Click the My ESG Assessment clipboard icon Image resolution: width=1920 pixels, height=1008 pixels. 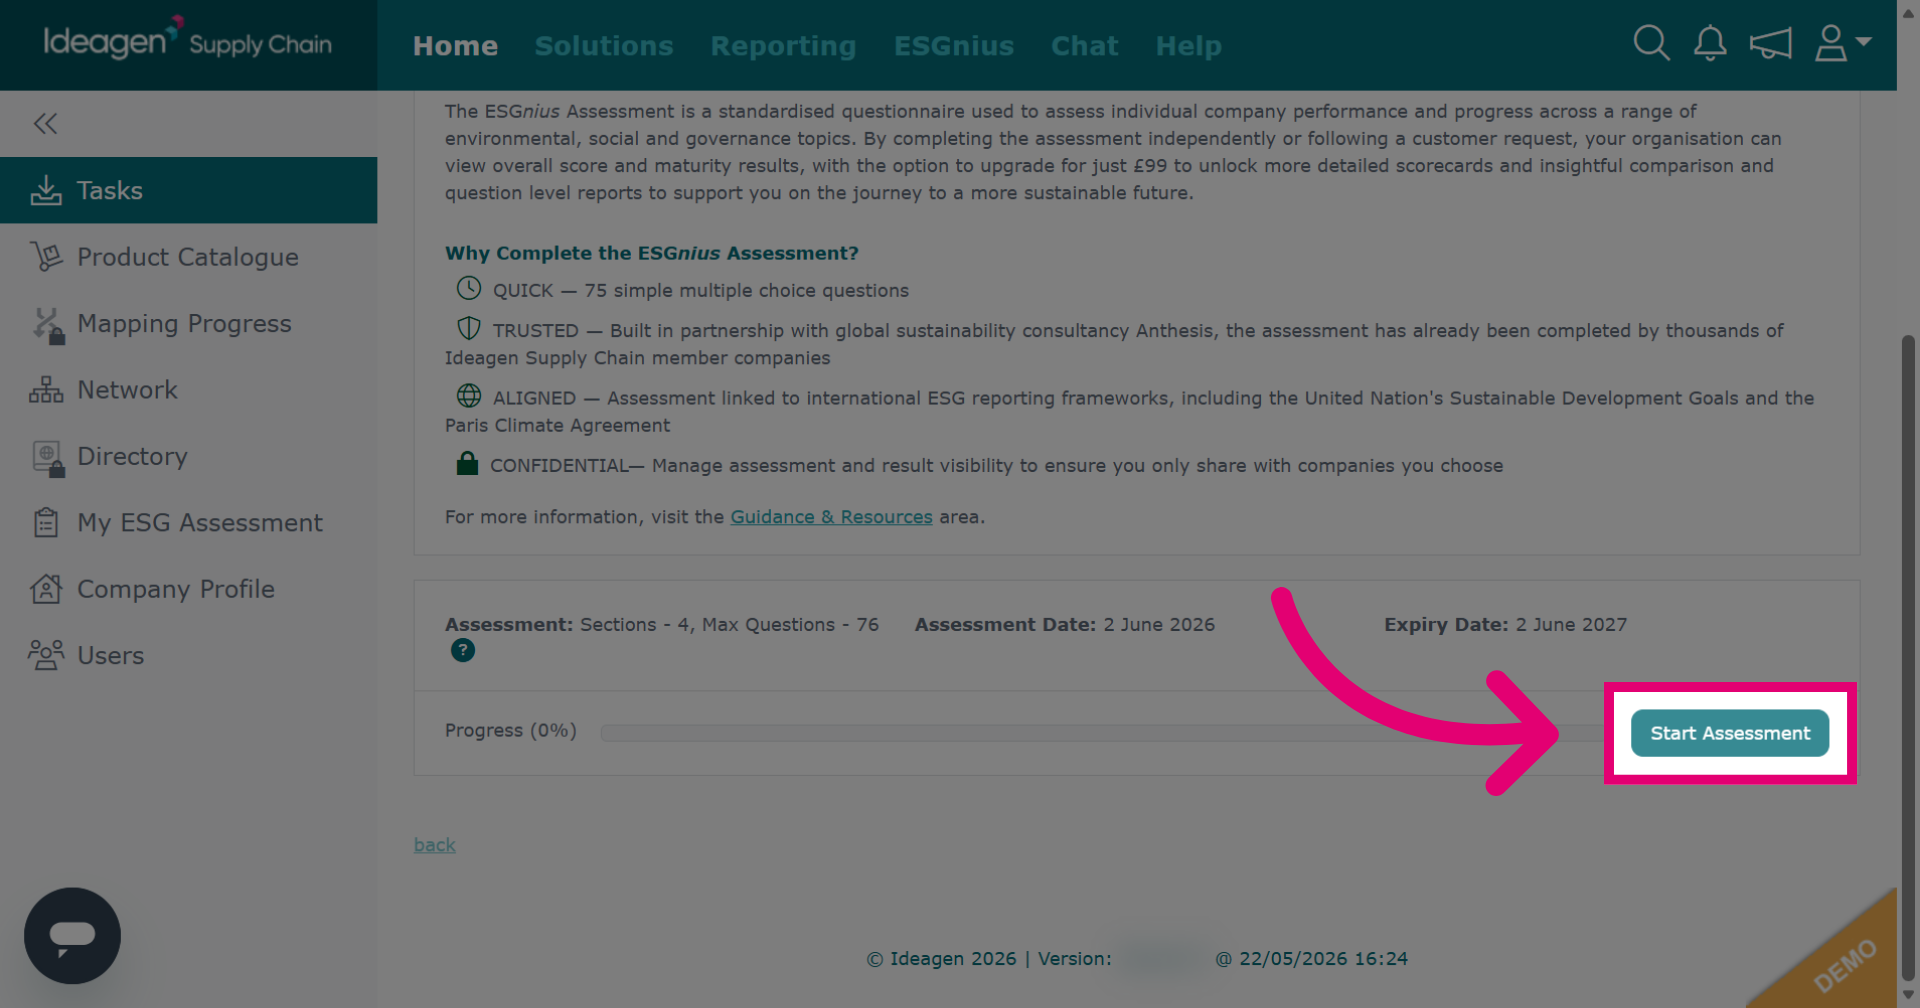(46, 523)
